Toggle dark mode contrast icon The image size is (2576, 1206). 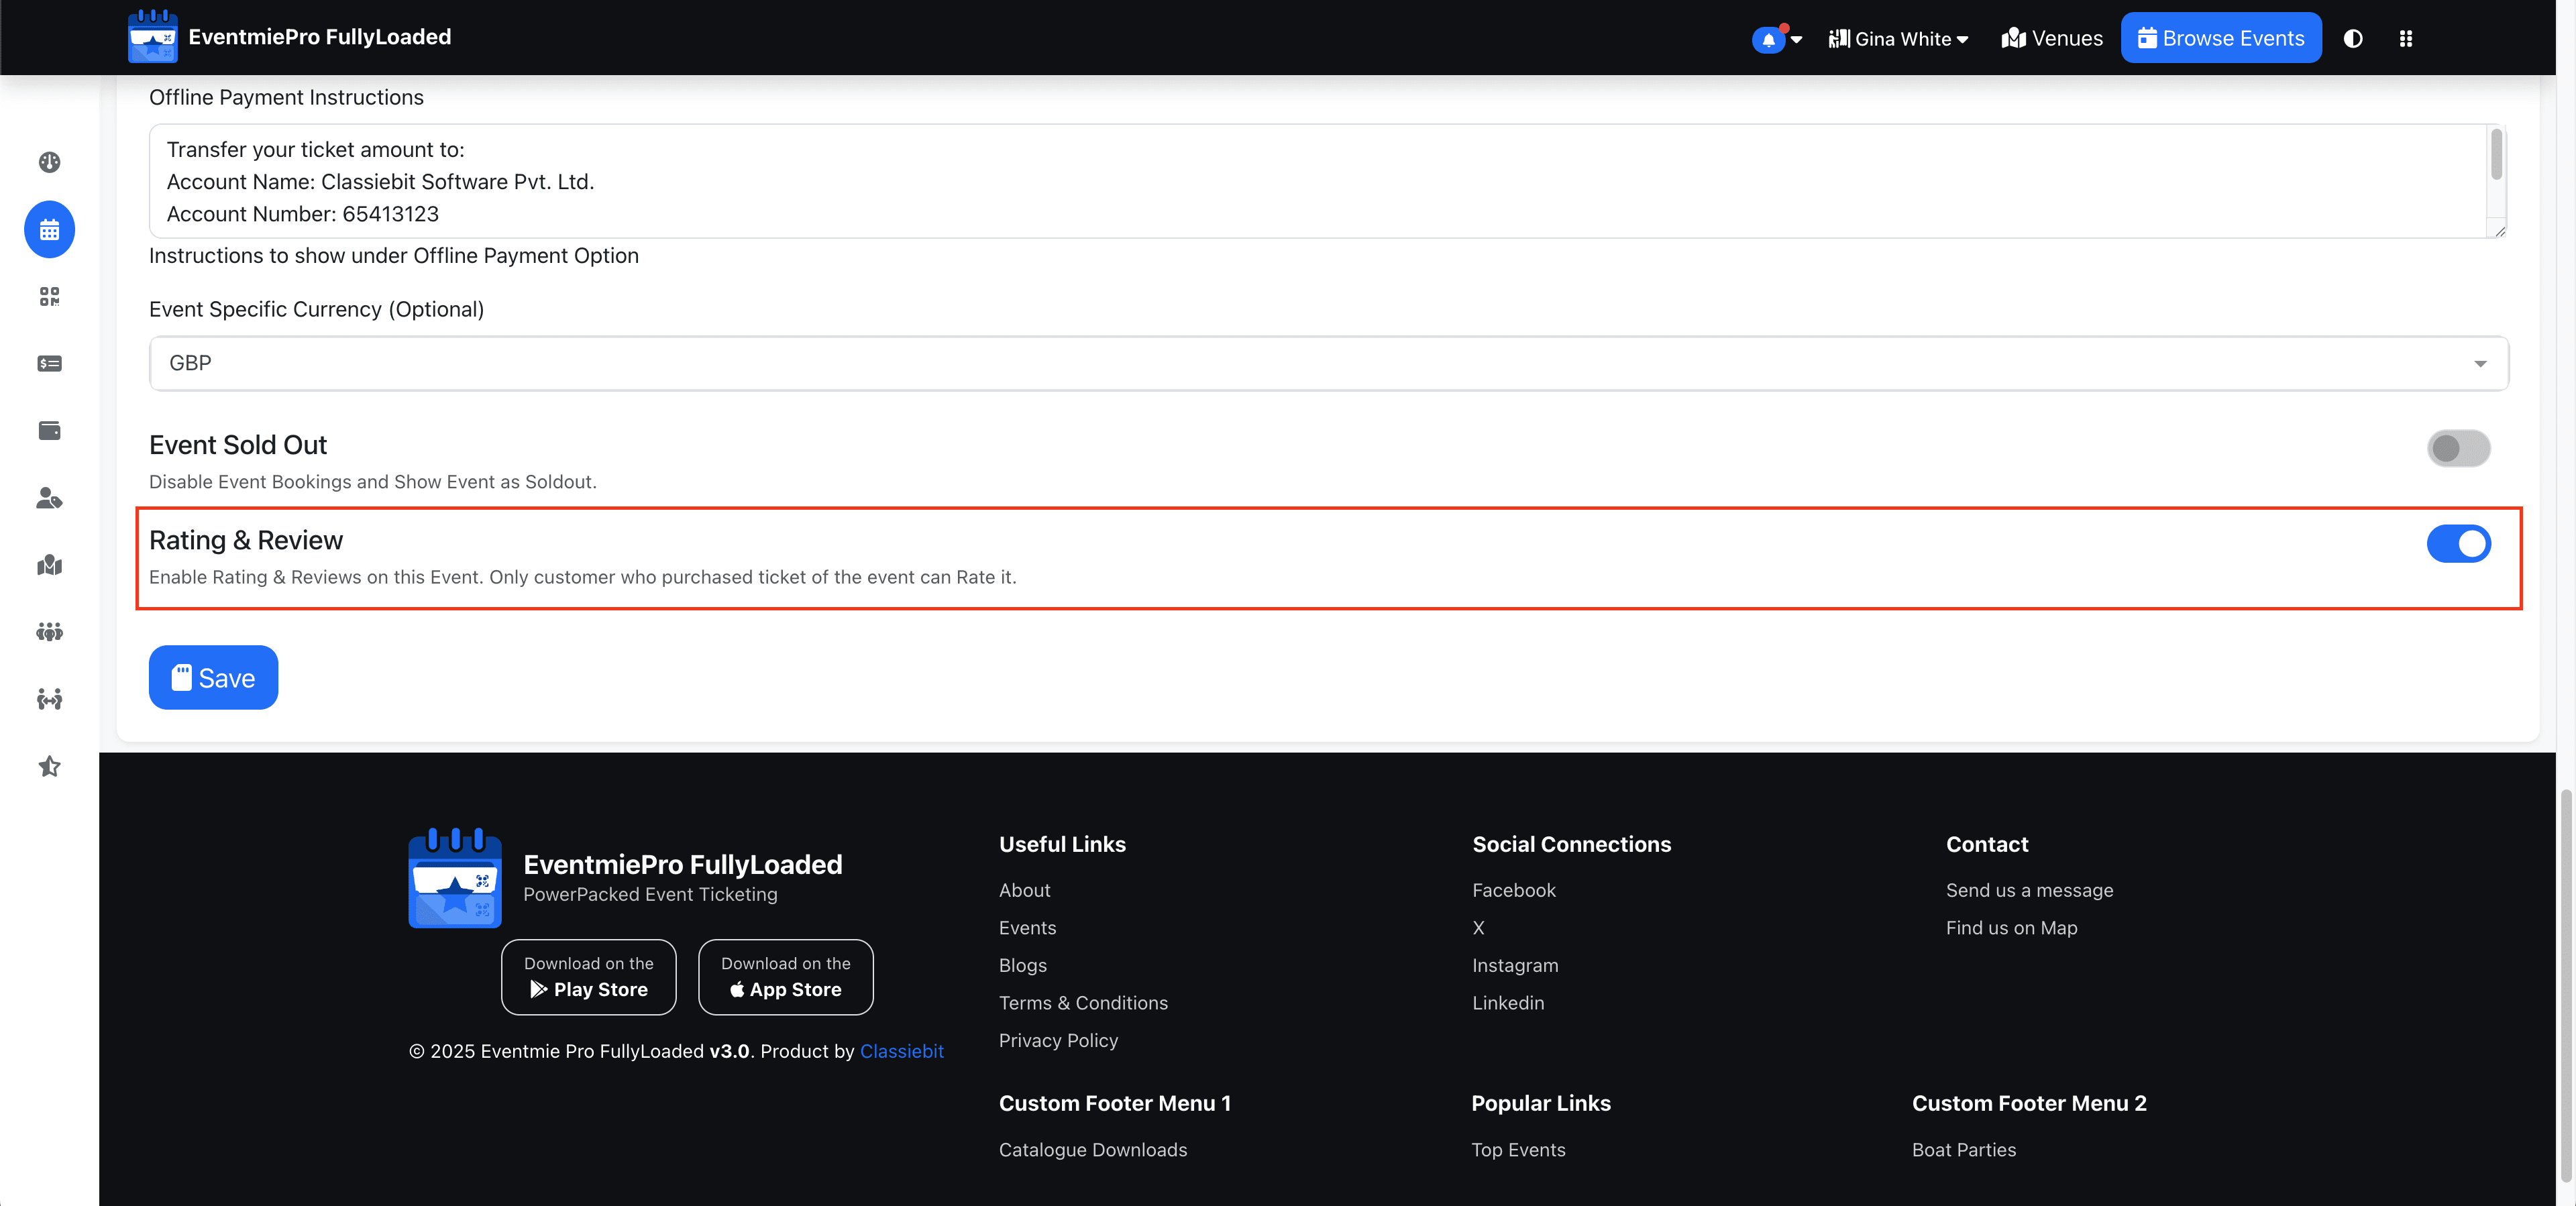coord(2353,38)
